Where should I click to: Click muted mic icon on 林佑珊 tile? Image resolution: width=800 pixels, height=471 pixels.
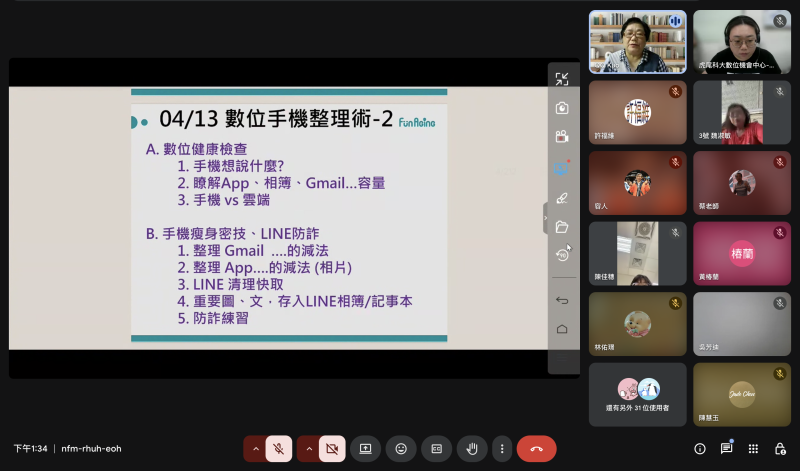[675, 303]
